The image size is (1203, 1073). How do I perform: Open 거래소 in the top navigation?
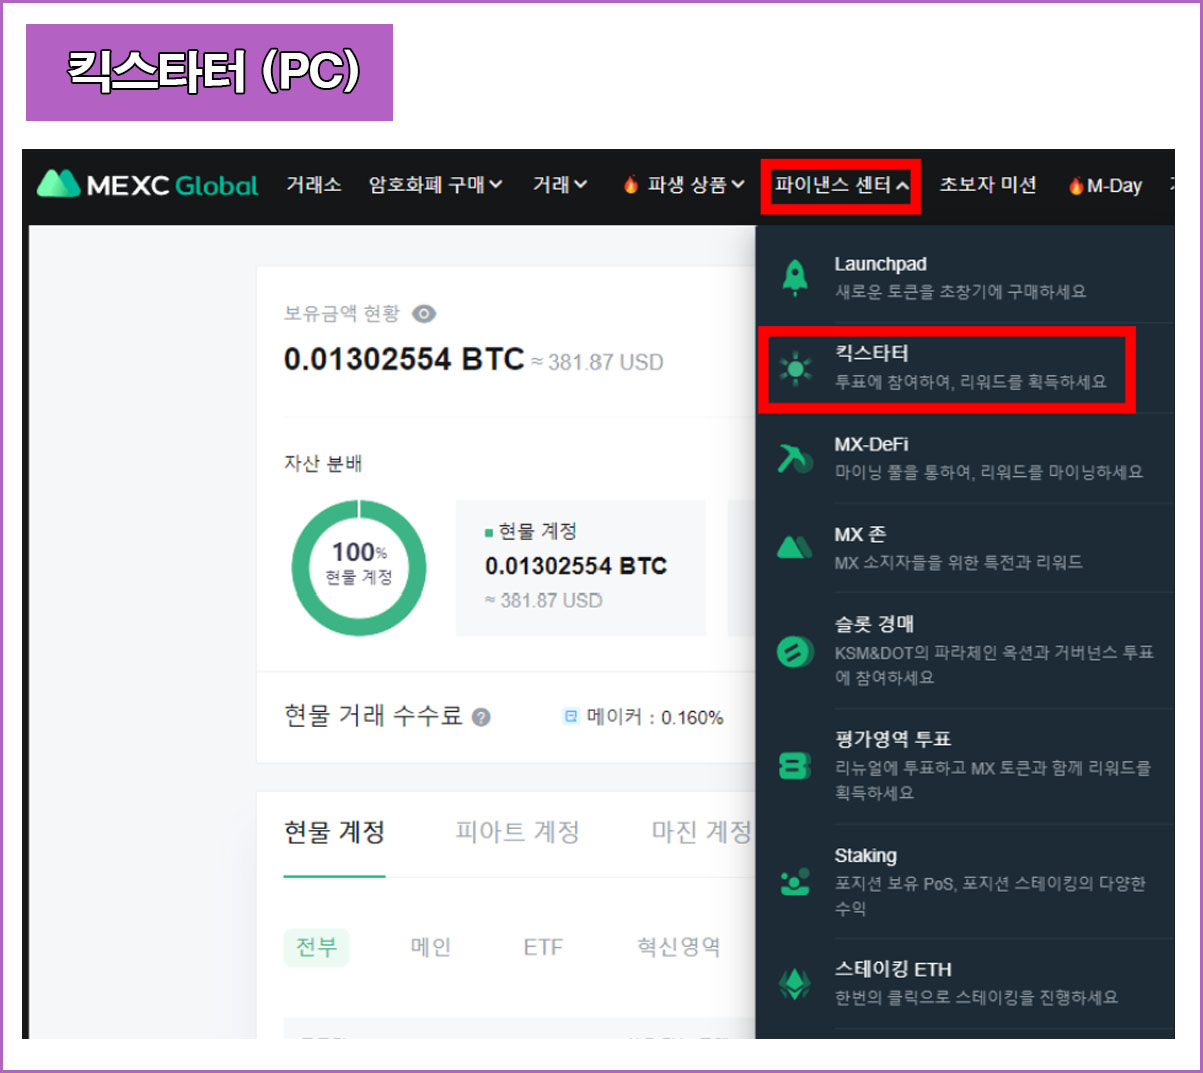coord(314,185)
